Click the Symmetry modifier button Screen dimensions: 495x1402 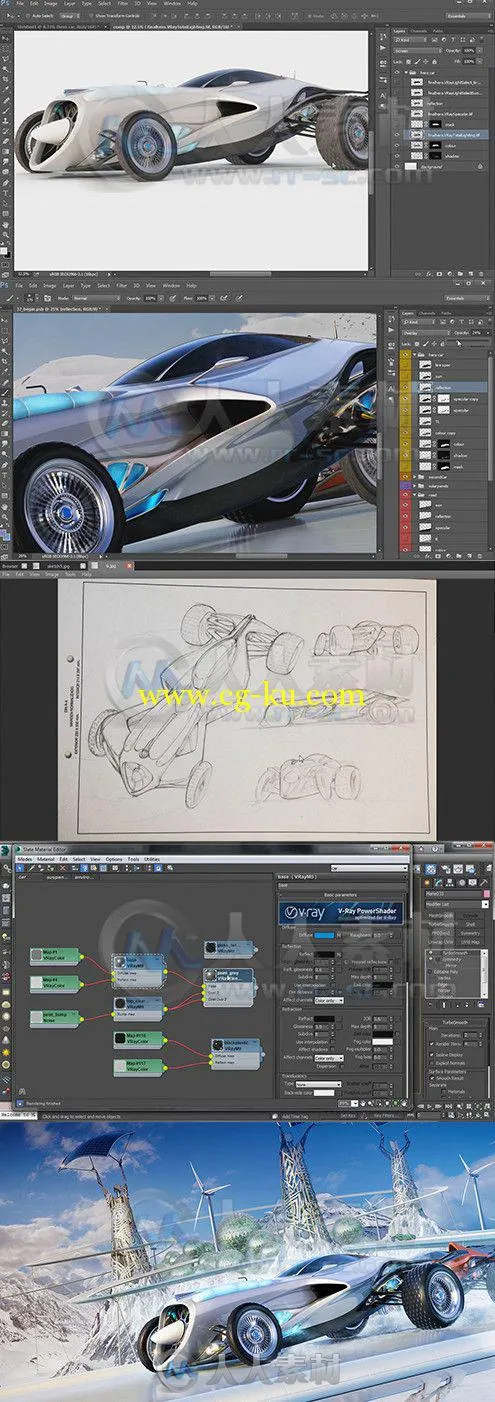coord(470,933)
